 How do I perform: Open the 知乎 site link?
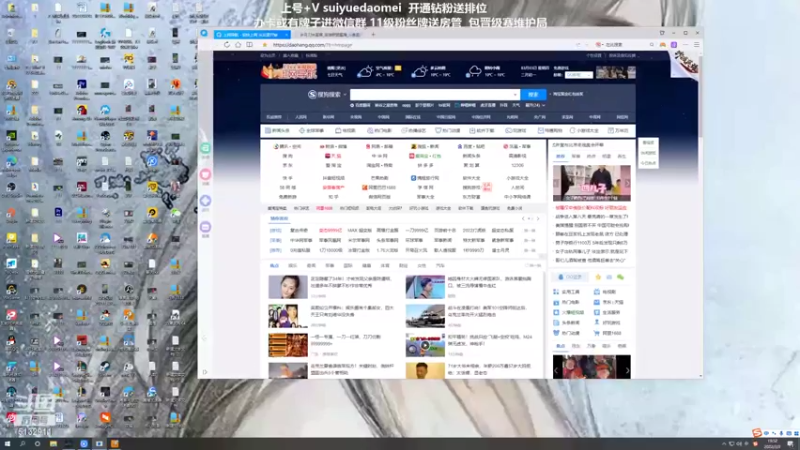[333, 196]
